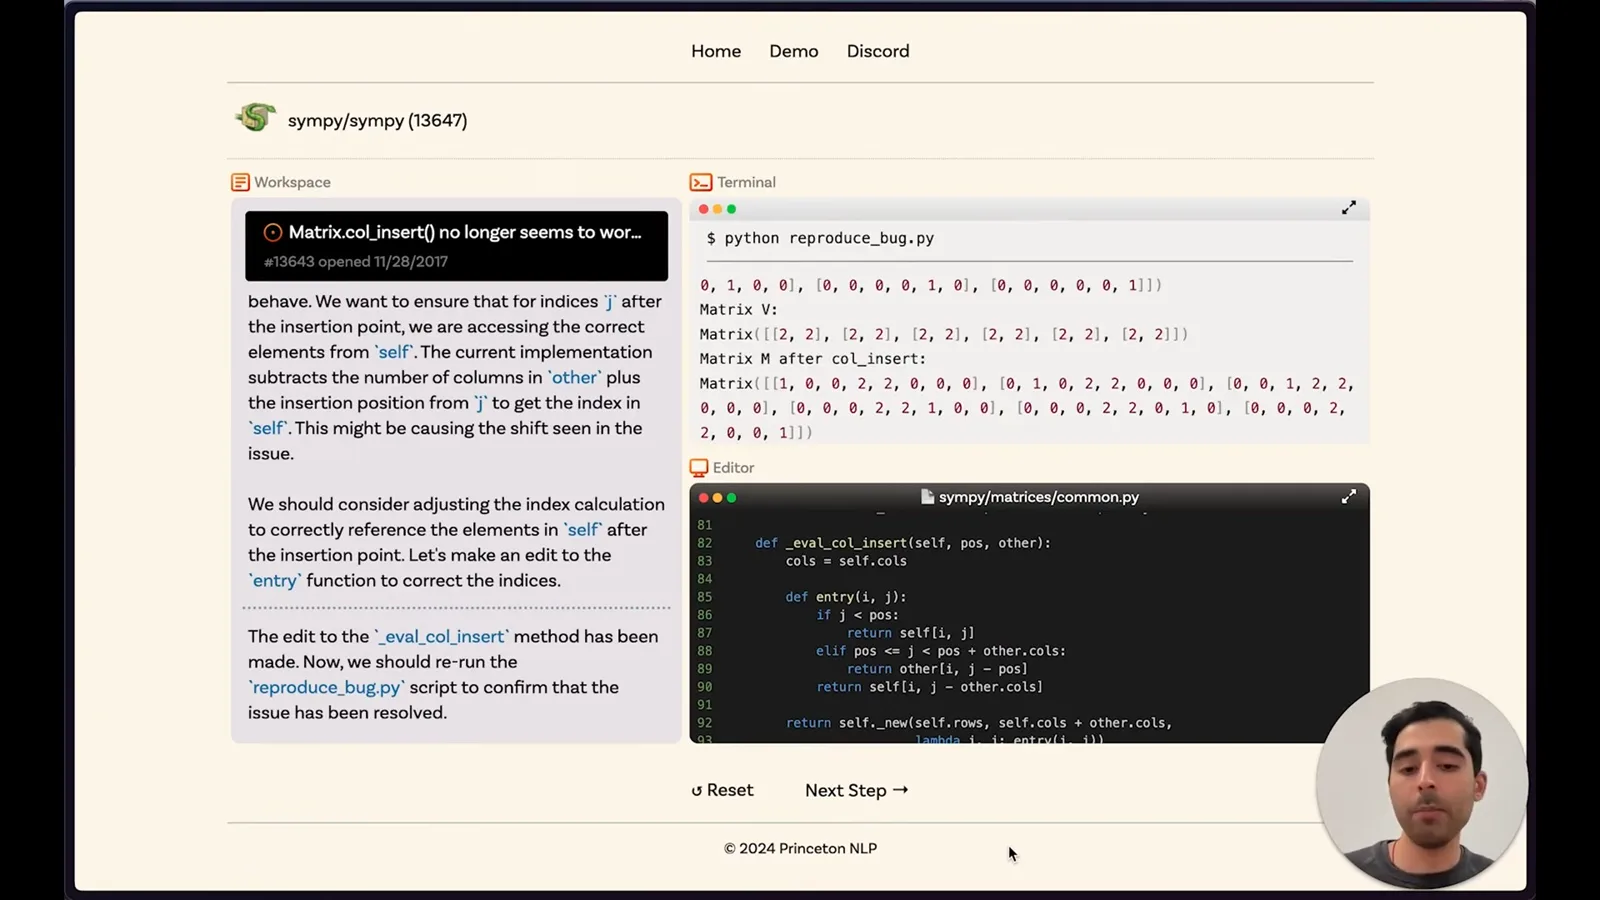Open the Discord nav link
The image size is (1600, 900).
tap(878, 51)
